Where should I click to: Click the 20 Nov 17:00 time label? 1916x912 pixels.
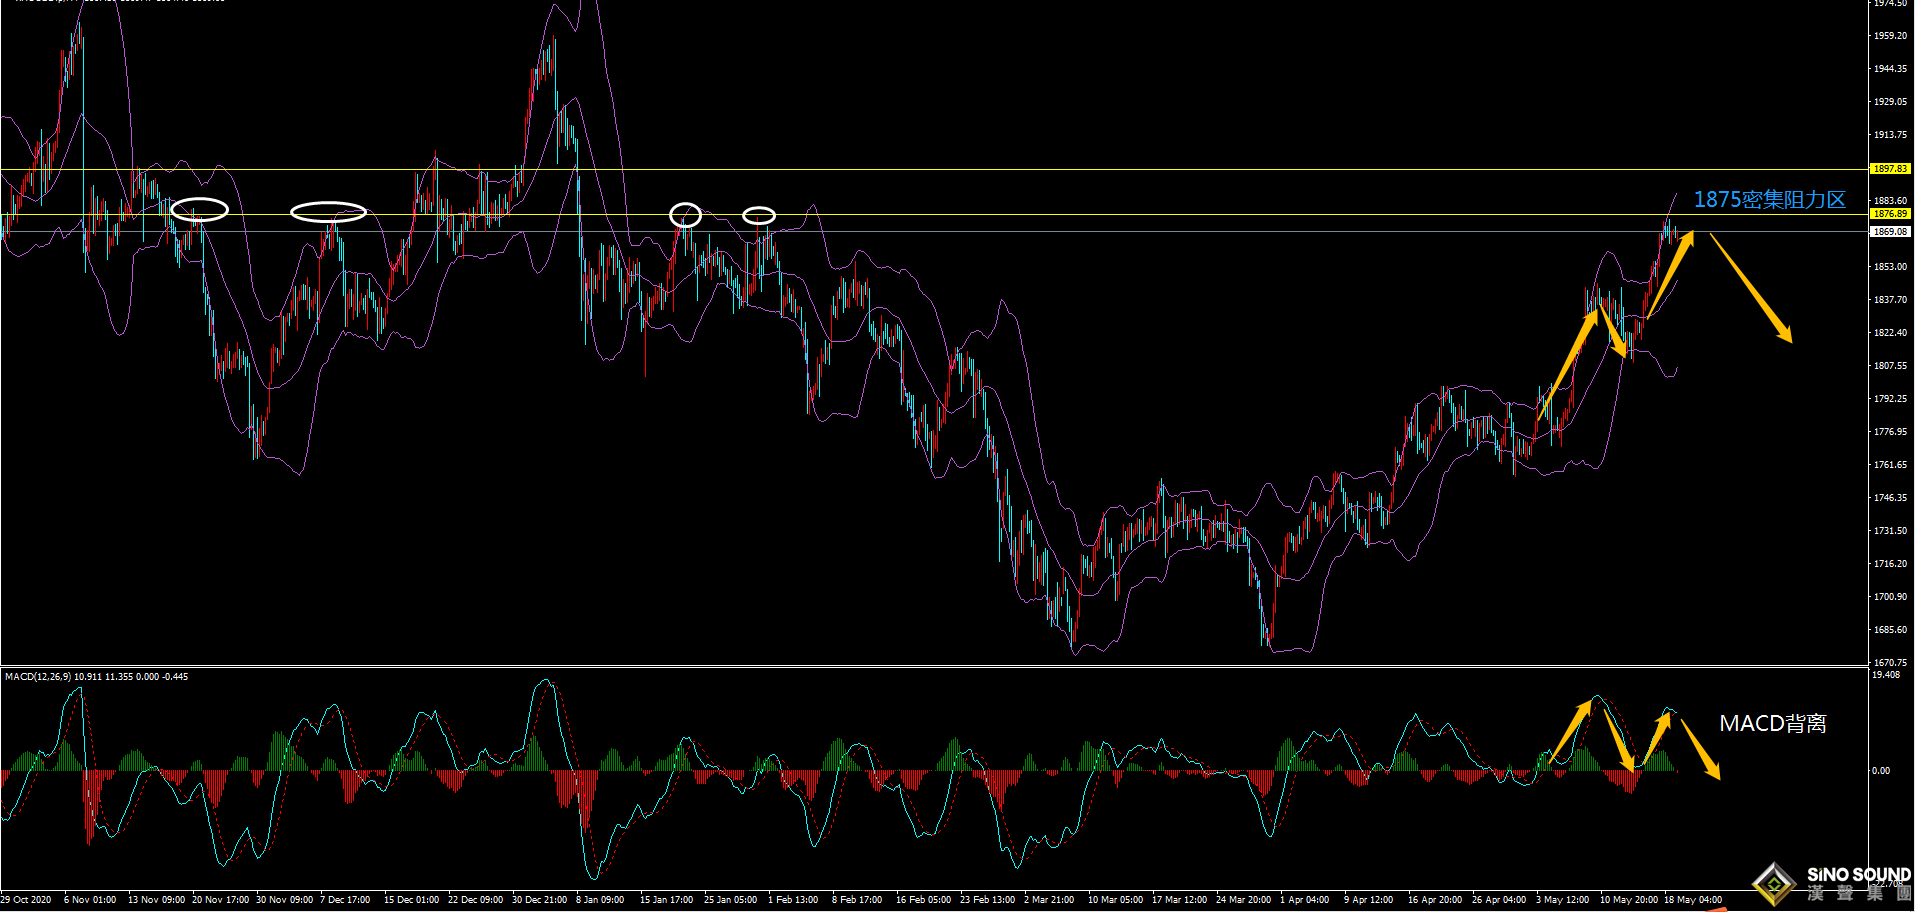220,900
